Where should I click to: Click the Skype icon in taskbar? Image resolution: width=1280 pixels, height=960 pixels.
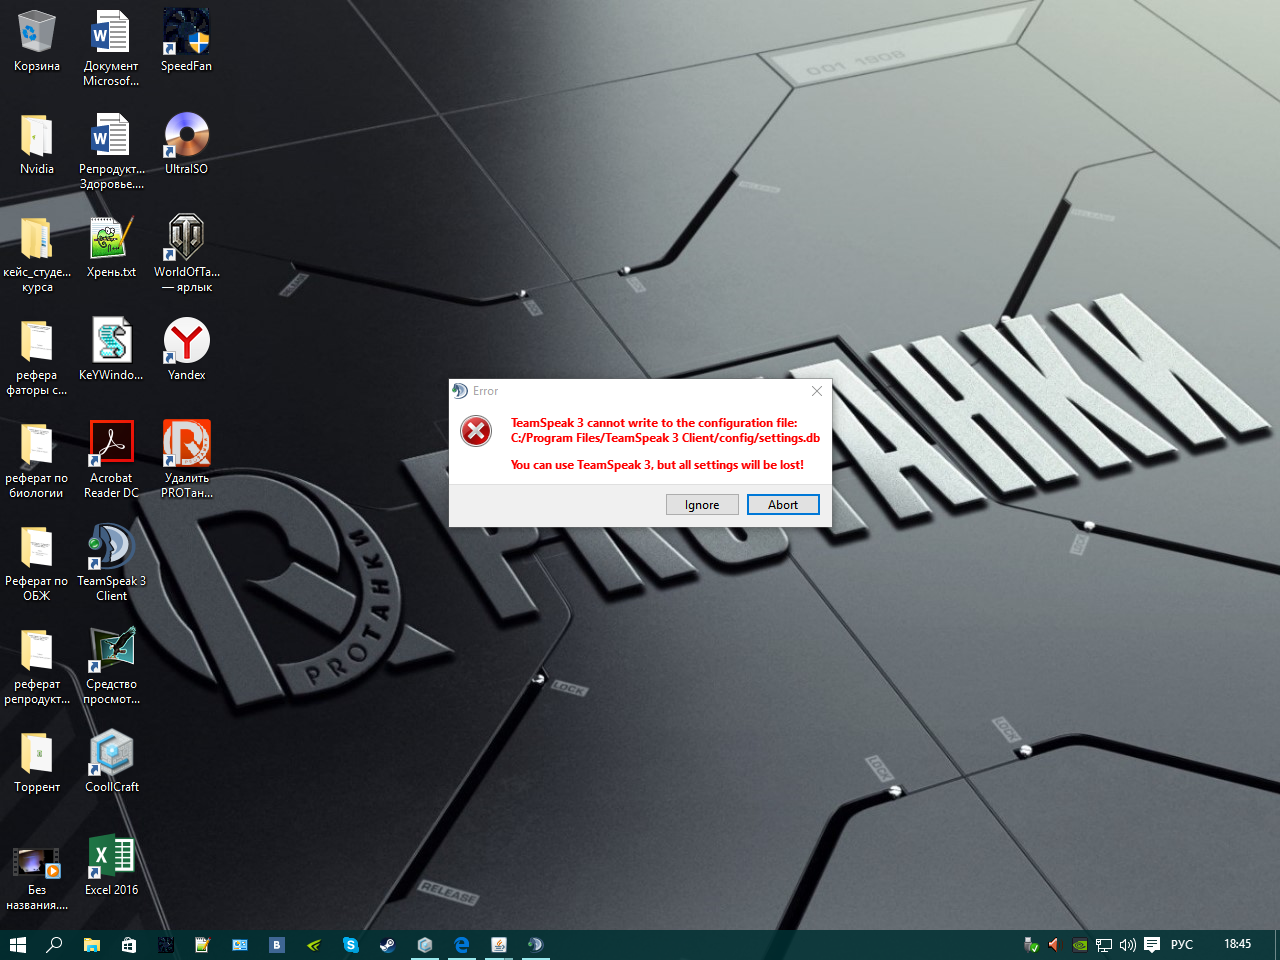350,945
